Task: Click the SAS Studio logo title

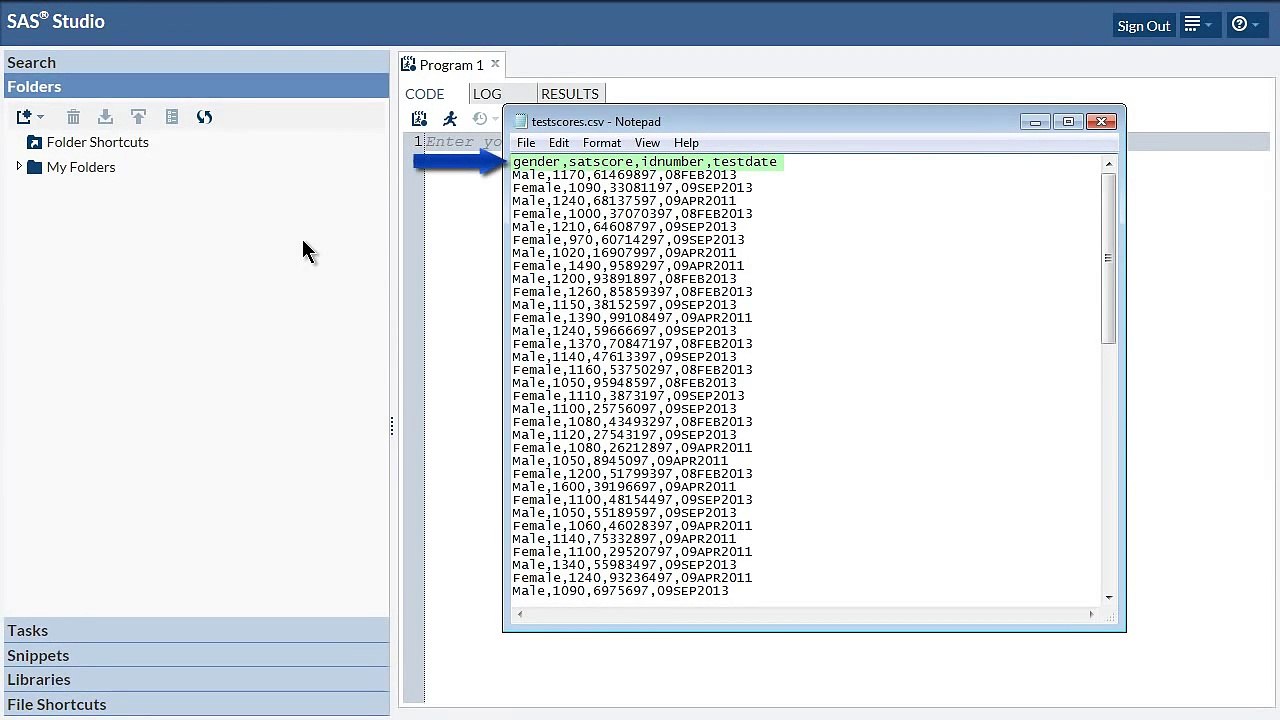Action: pyautogui.click(x=56, y=21)
